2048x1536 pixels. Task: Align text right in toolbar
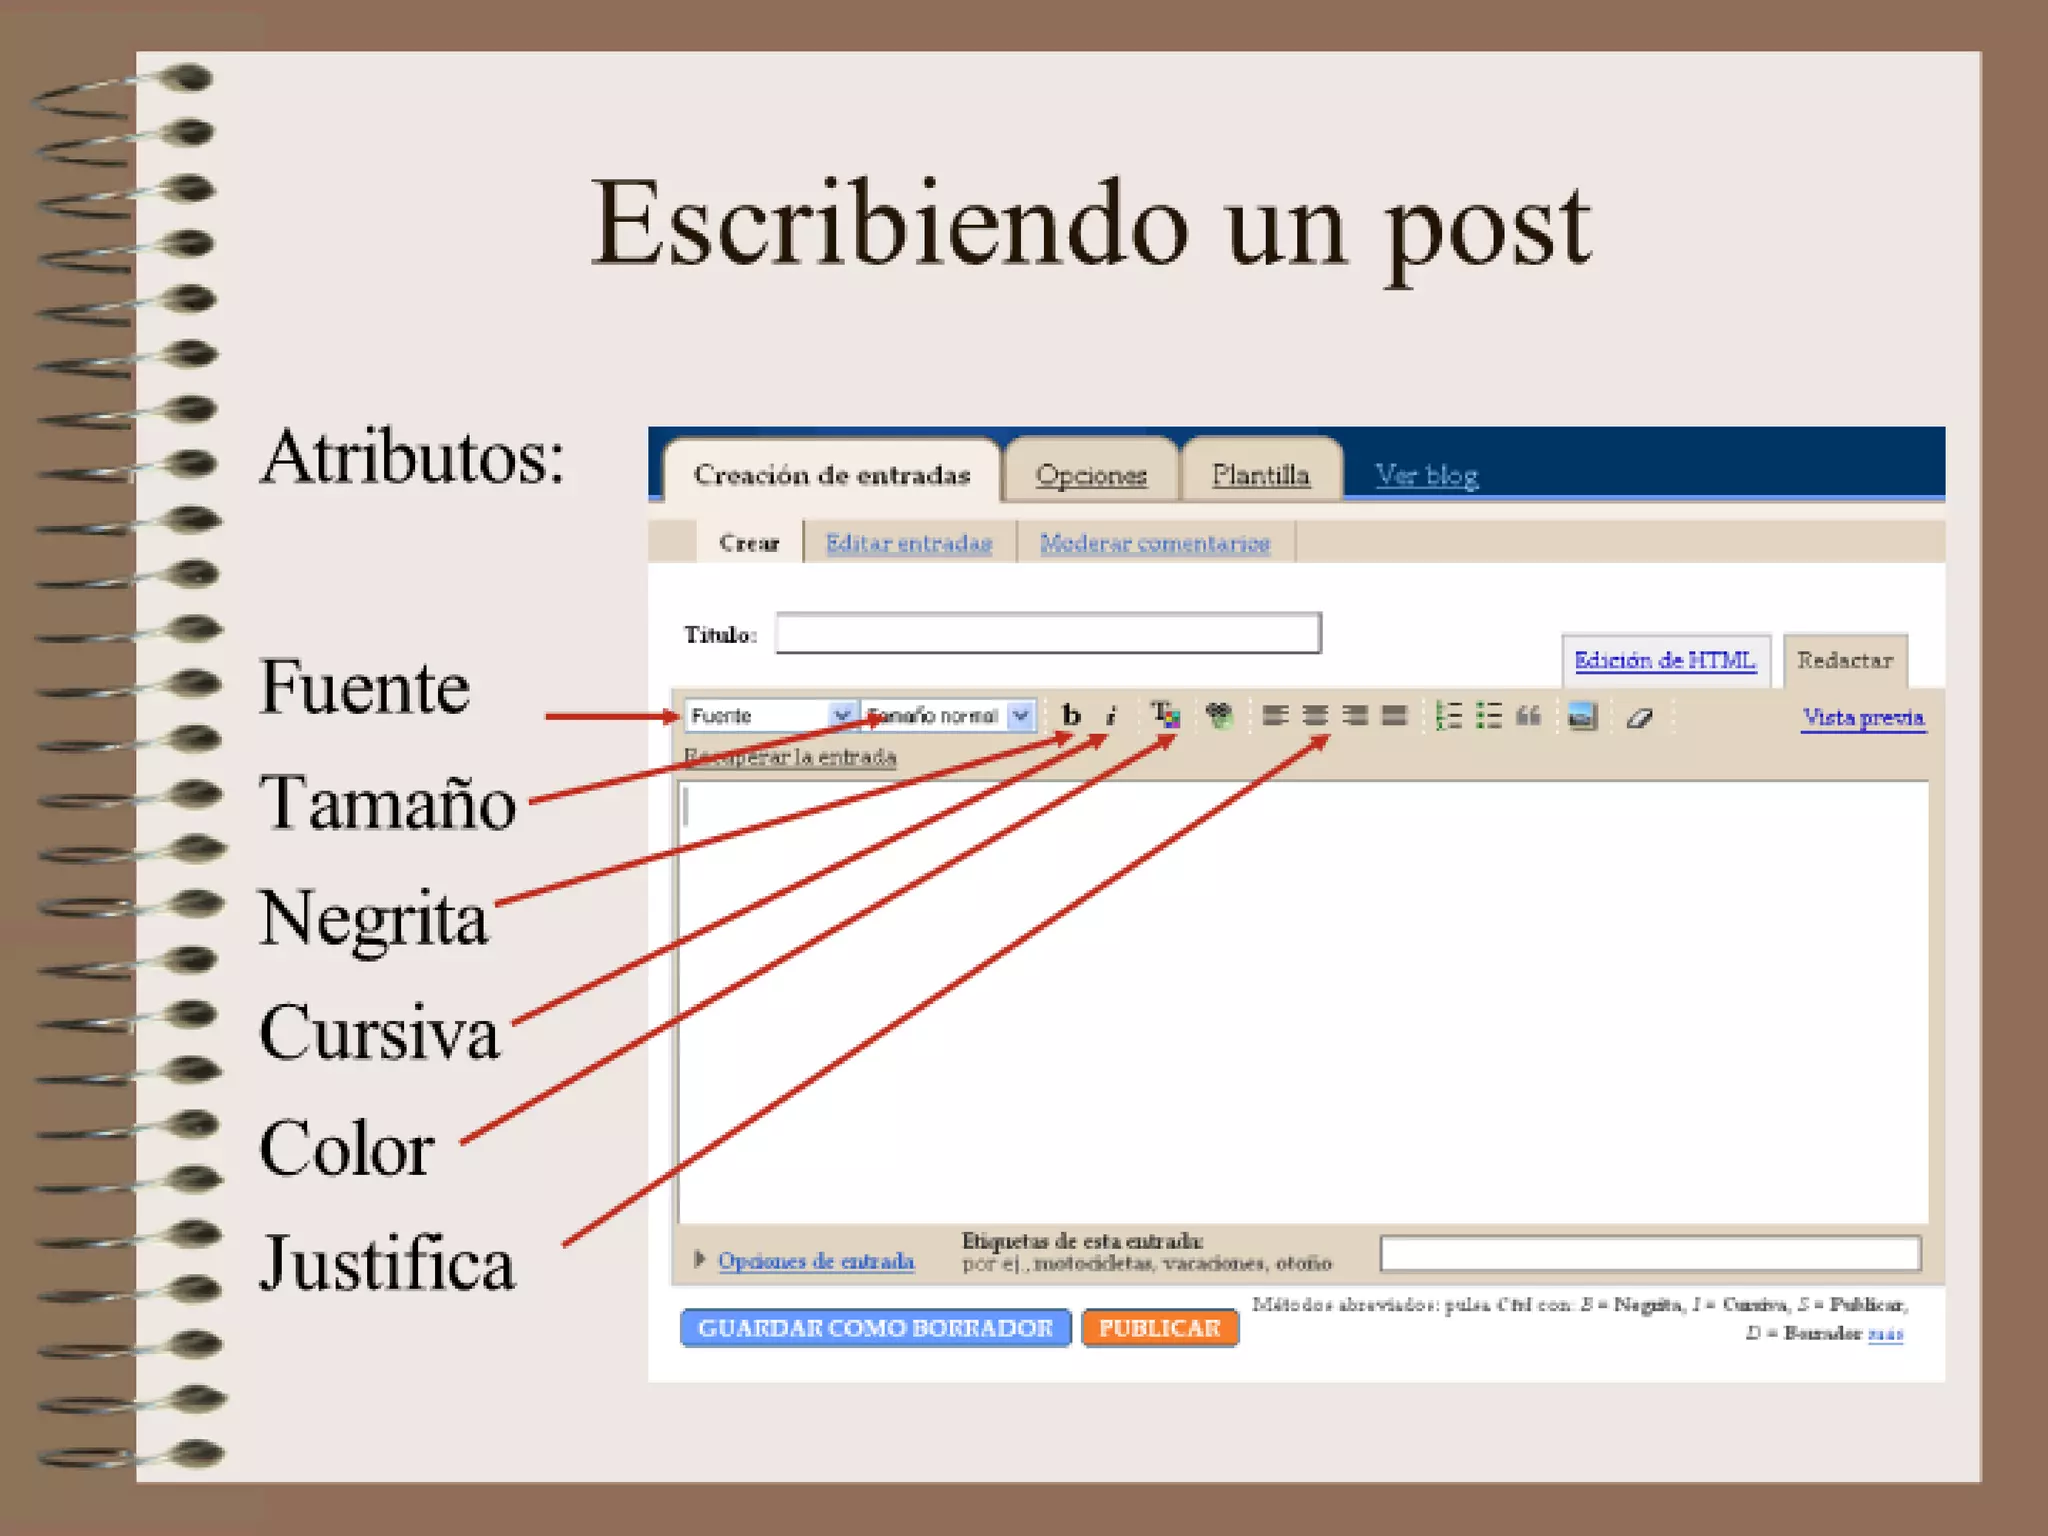(x=1355, y=715)
